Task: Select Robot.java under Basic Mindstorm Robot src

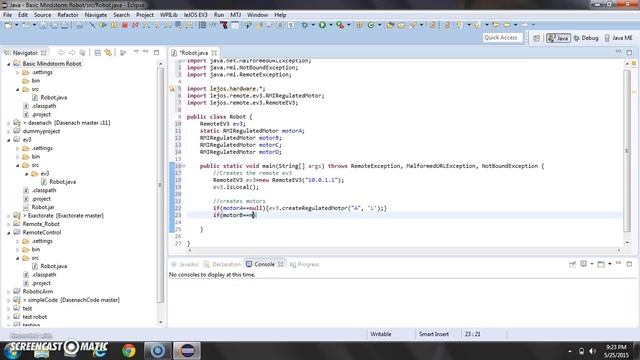Action: click(53, 98)
